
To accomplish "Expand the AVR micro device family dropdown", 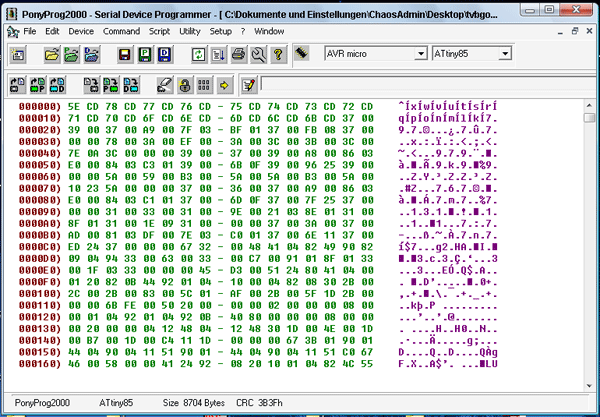I will pyautogui.click(x=421, y=54).
